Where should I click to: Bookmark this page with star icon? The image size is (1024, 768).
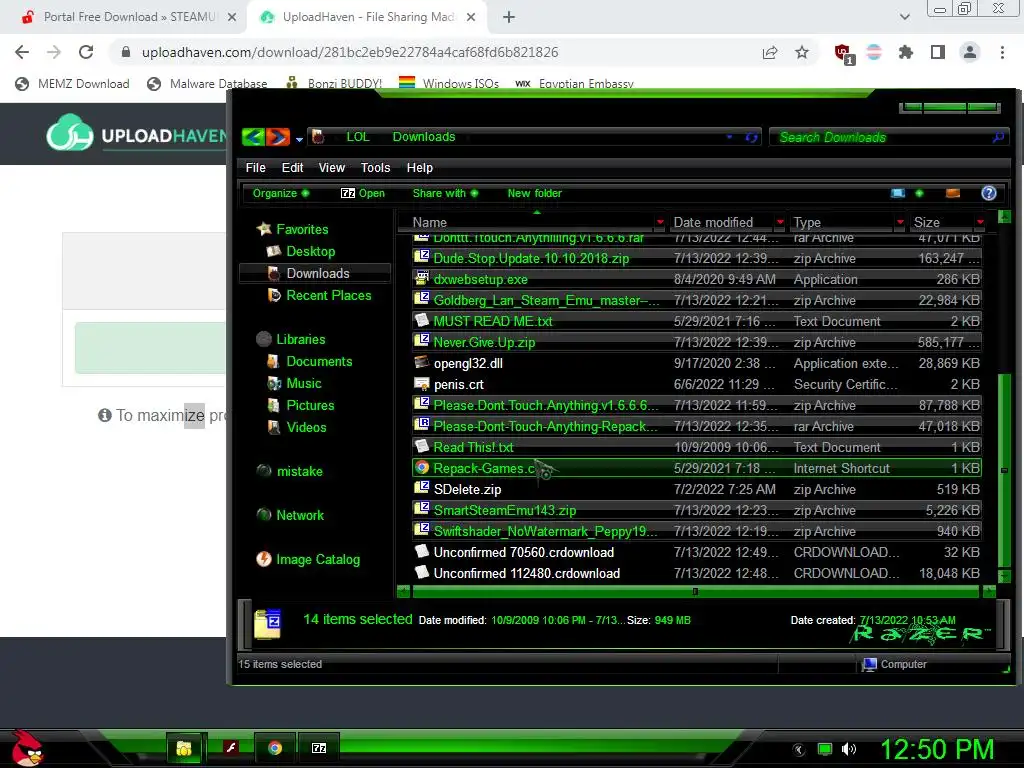coord(802,52)
